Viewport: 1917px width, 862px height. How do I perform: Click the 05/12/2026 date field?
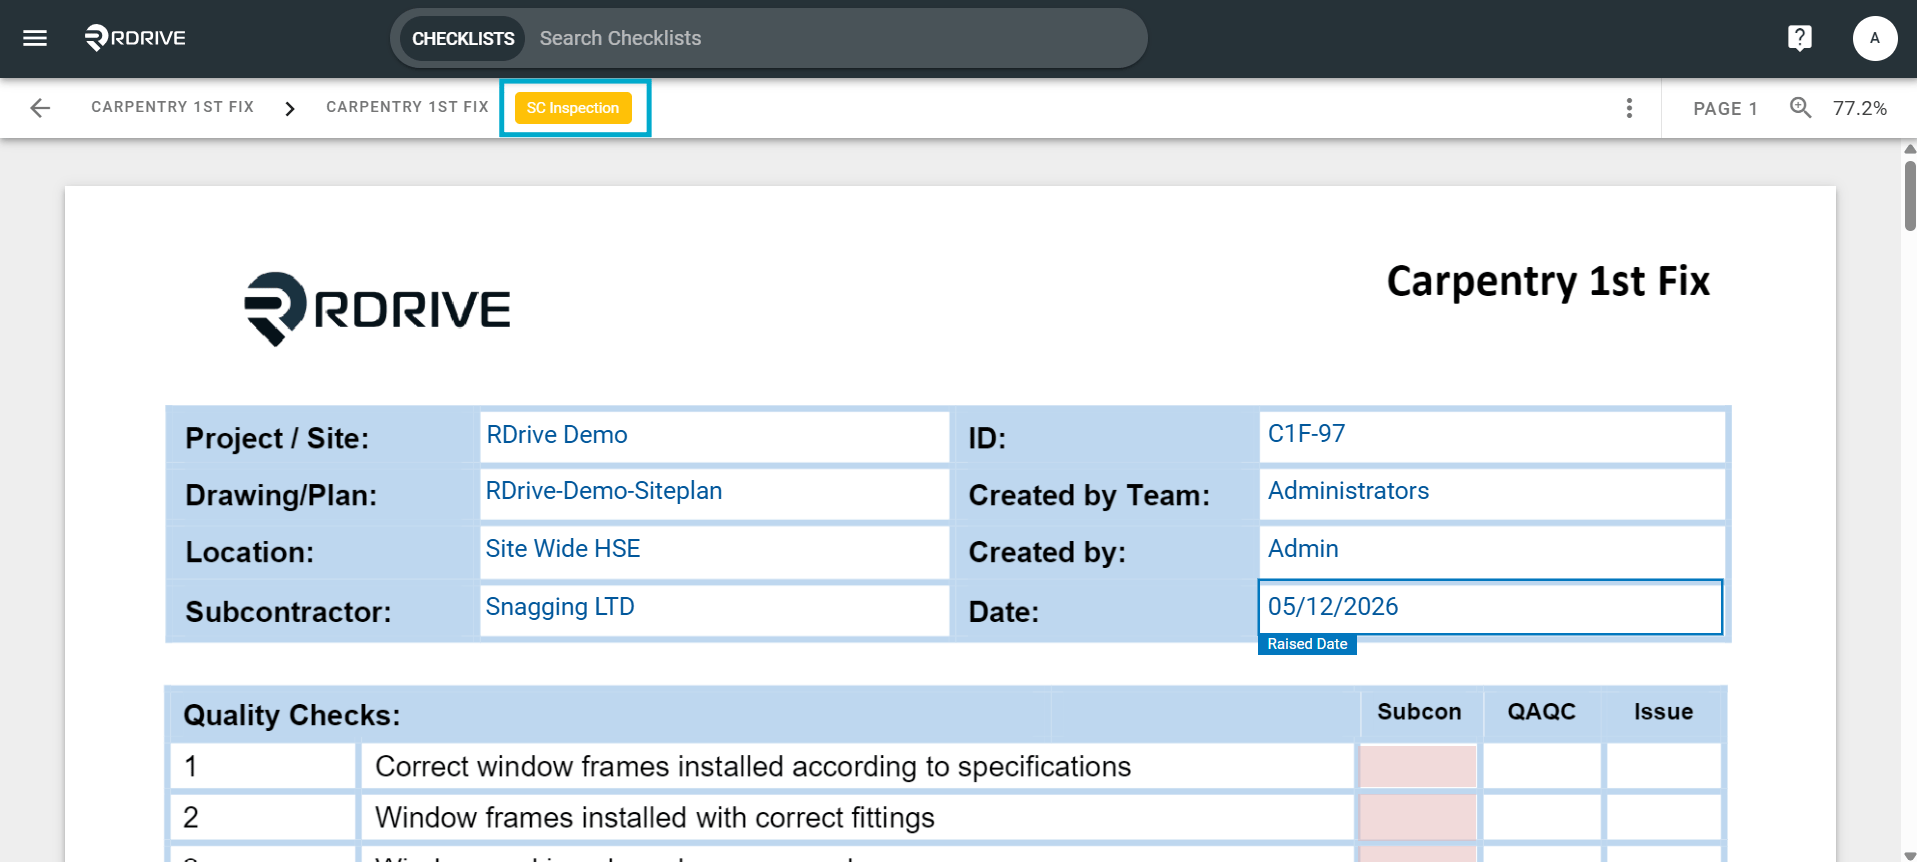[x=1490, y=607]
